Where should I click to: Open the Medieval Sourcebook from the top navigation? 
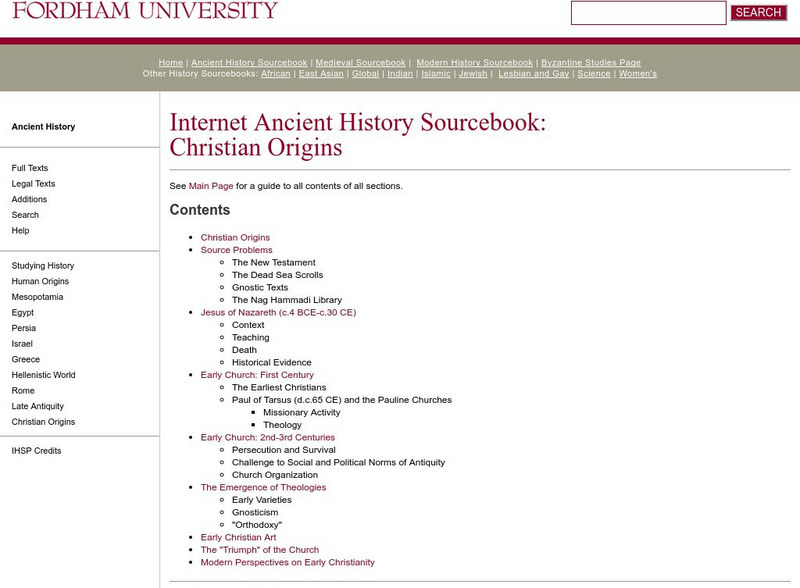(x=359, y=61)
